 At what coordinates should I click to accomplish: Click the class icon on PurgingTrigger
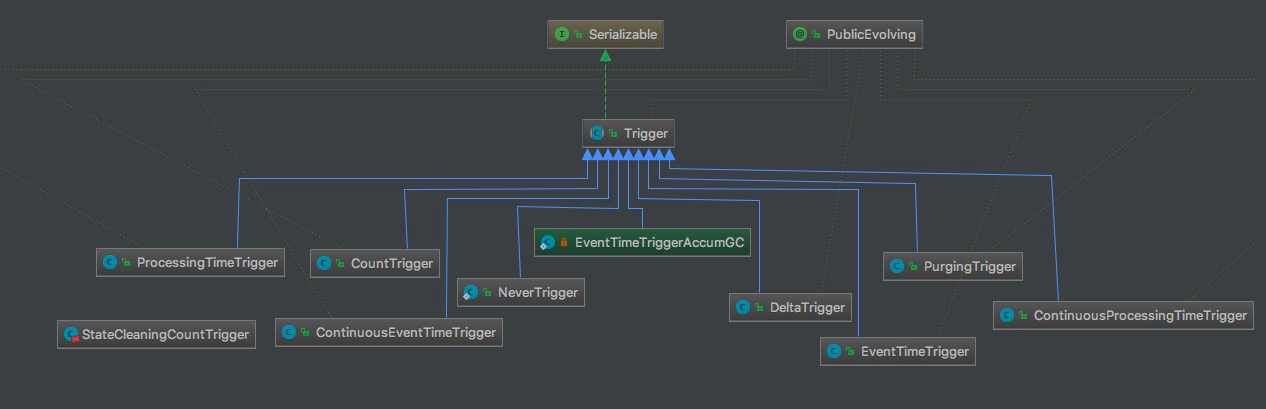pos(898,266)
